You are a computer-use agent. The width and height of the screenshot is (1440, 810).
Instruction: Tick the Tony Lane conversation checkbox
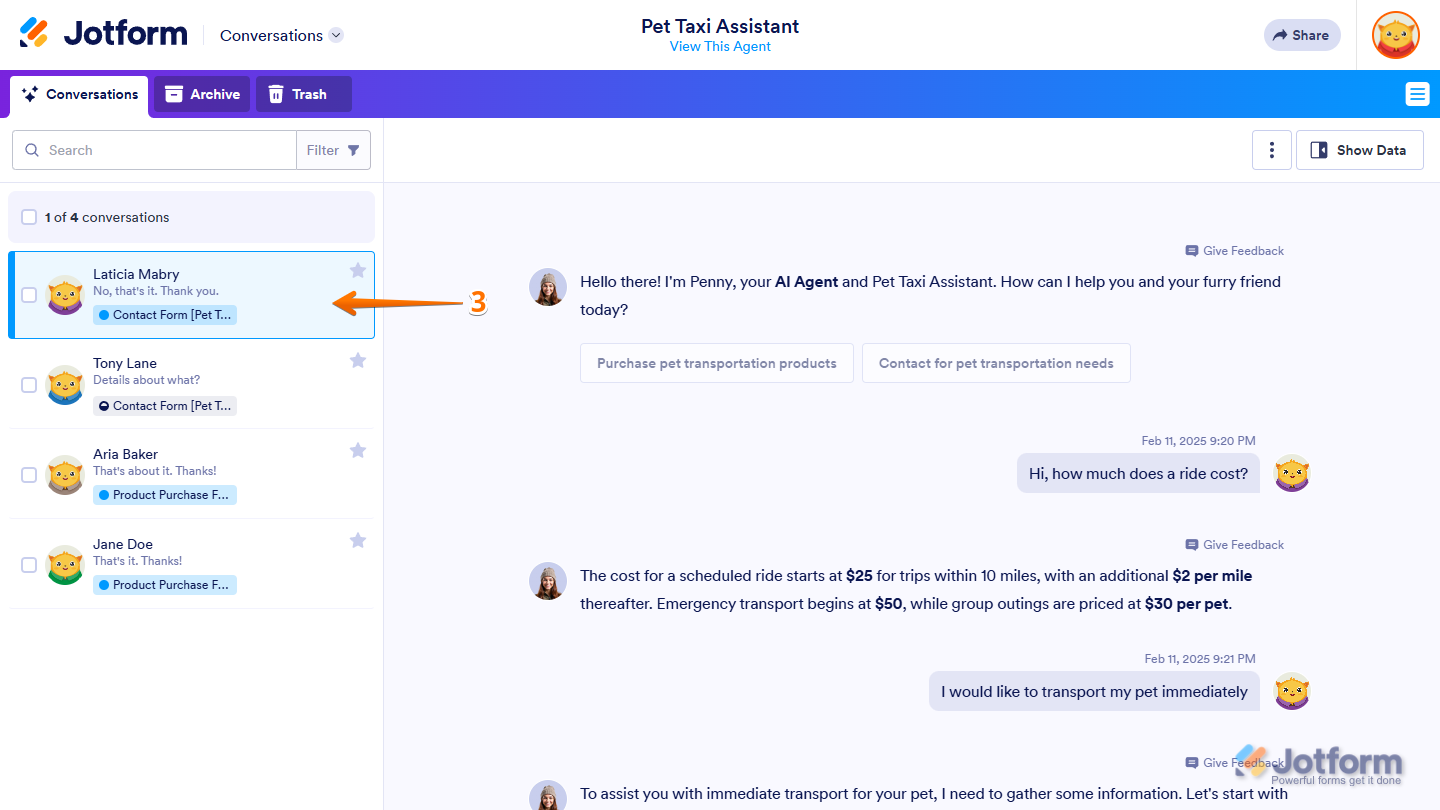pyautogui.click(x=29, y=385)
